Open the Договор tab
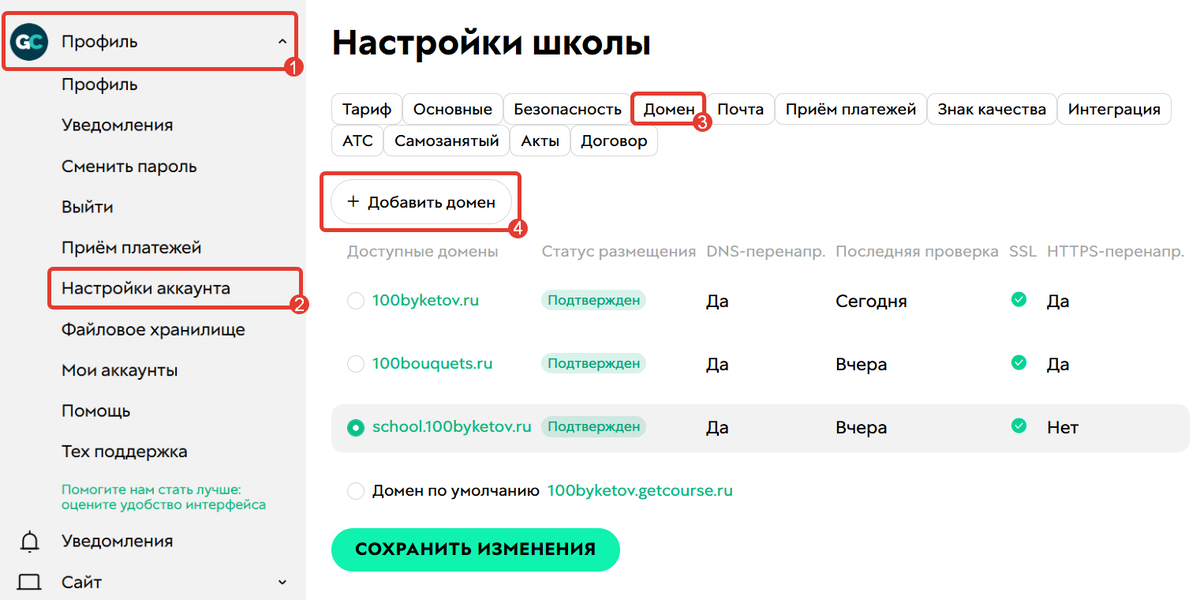The height and width of the screenshot is (600, 1200). point(614,141)
